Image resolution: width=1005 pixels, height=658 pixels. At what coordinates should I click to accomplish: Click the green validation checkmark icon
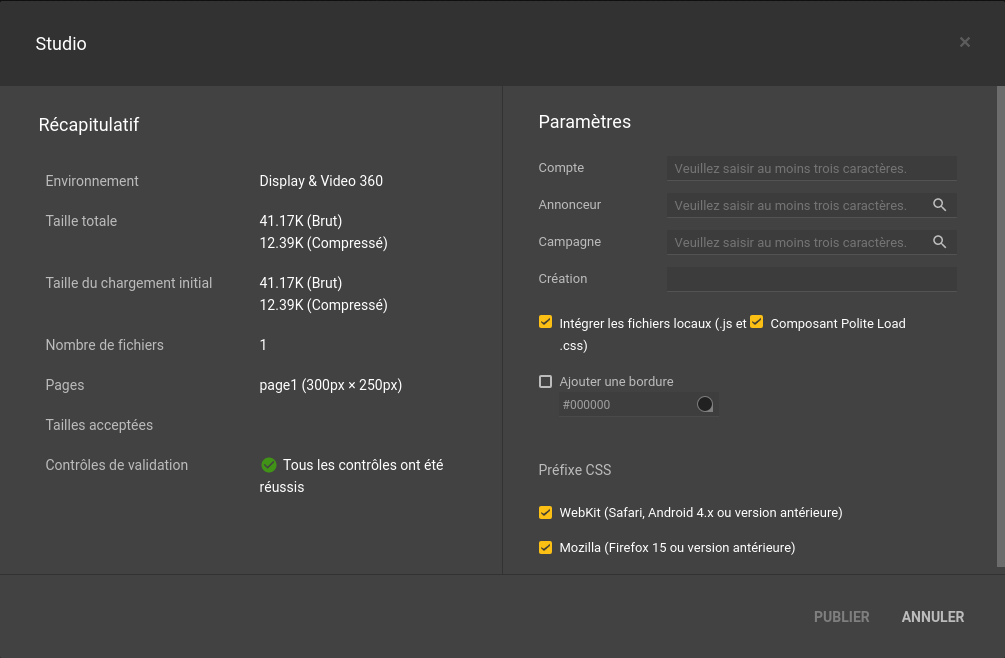click(268, 465)
